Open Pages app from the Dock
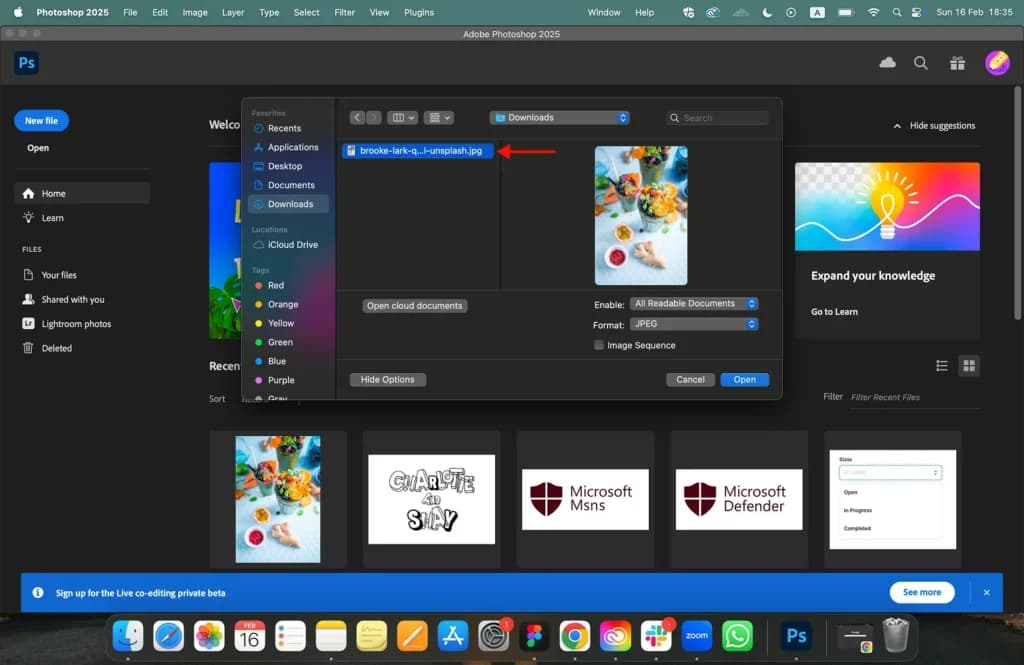The height and width of the screenshot is (665, 1024). (412, 636)
